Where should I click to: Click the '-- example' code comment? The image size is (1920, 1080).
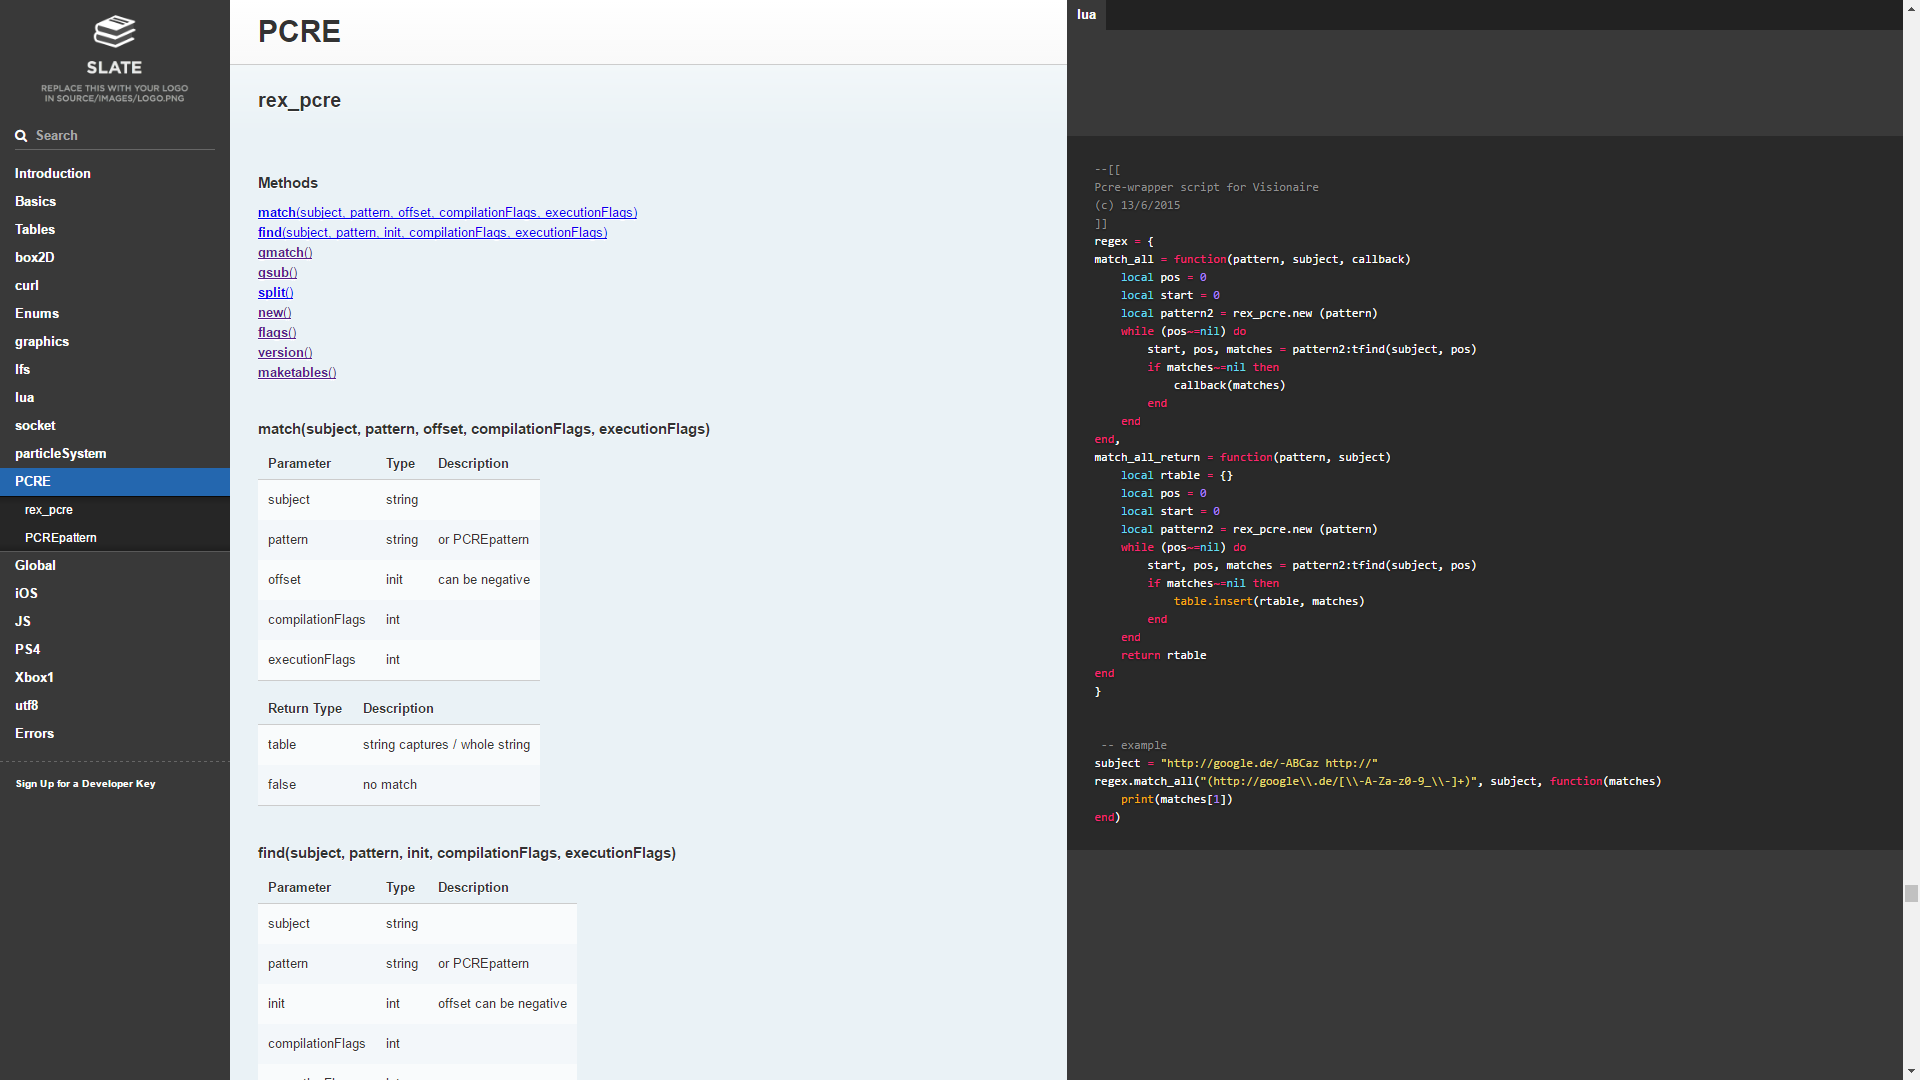1134,745
